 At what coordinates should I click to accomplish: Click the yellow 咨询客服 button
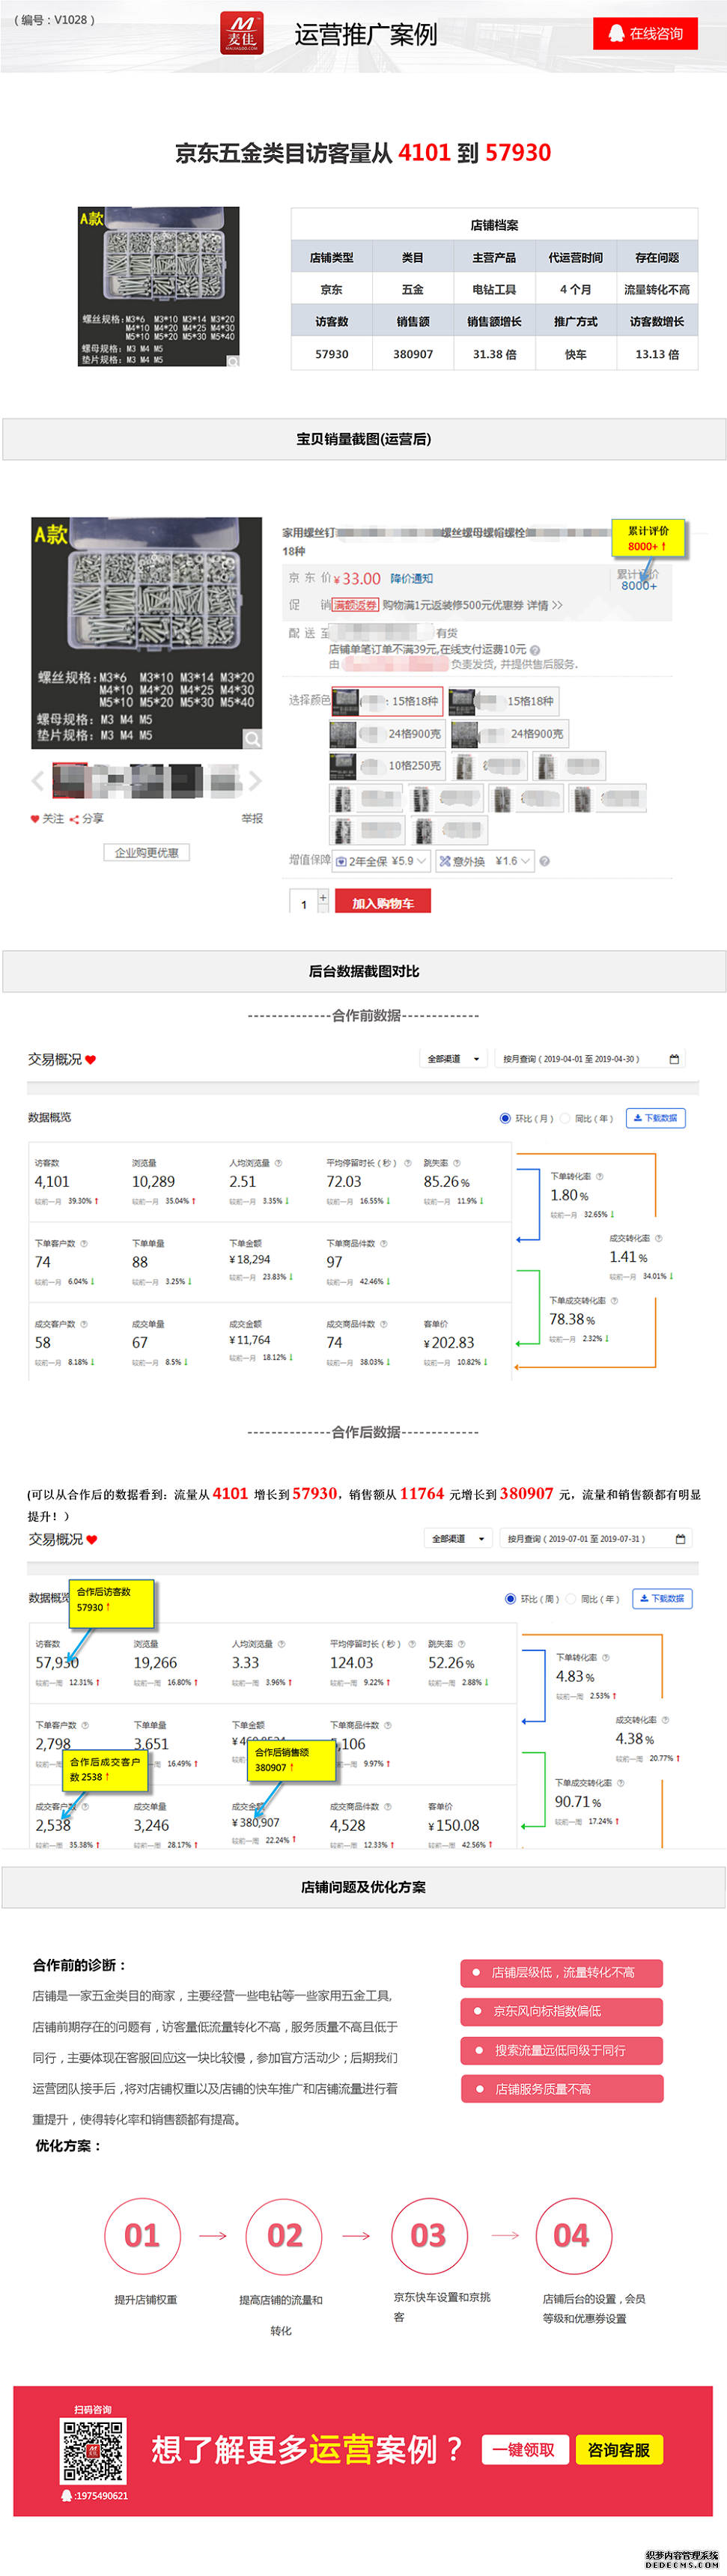pyautogui.click(x=619, y=2449)
